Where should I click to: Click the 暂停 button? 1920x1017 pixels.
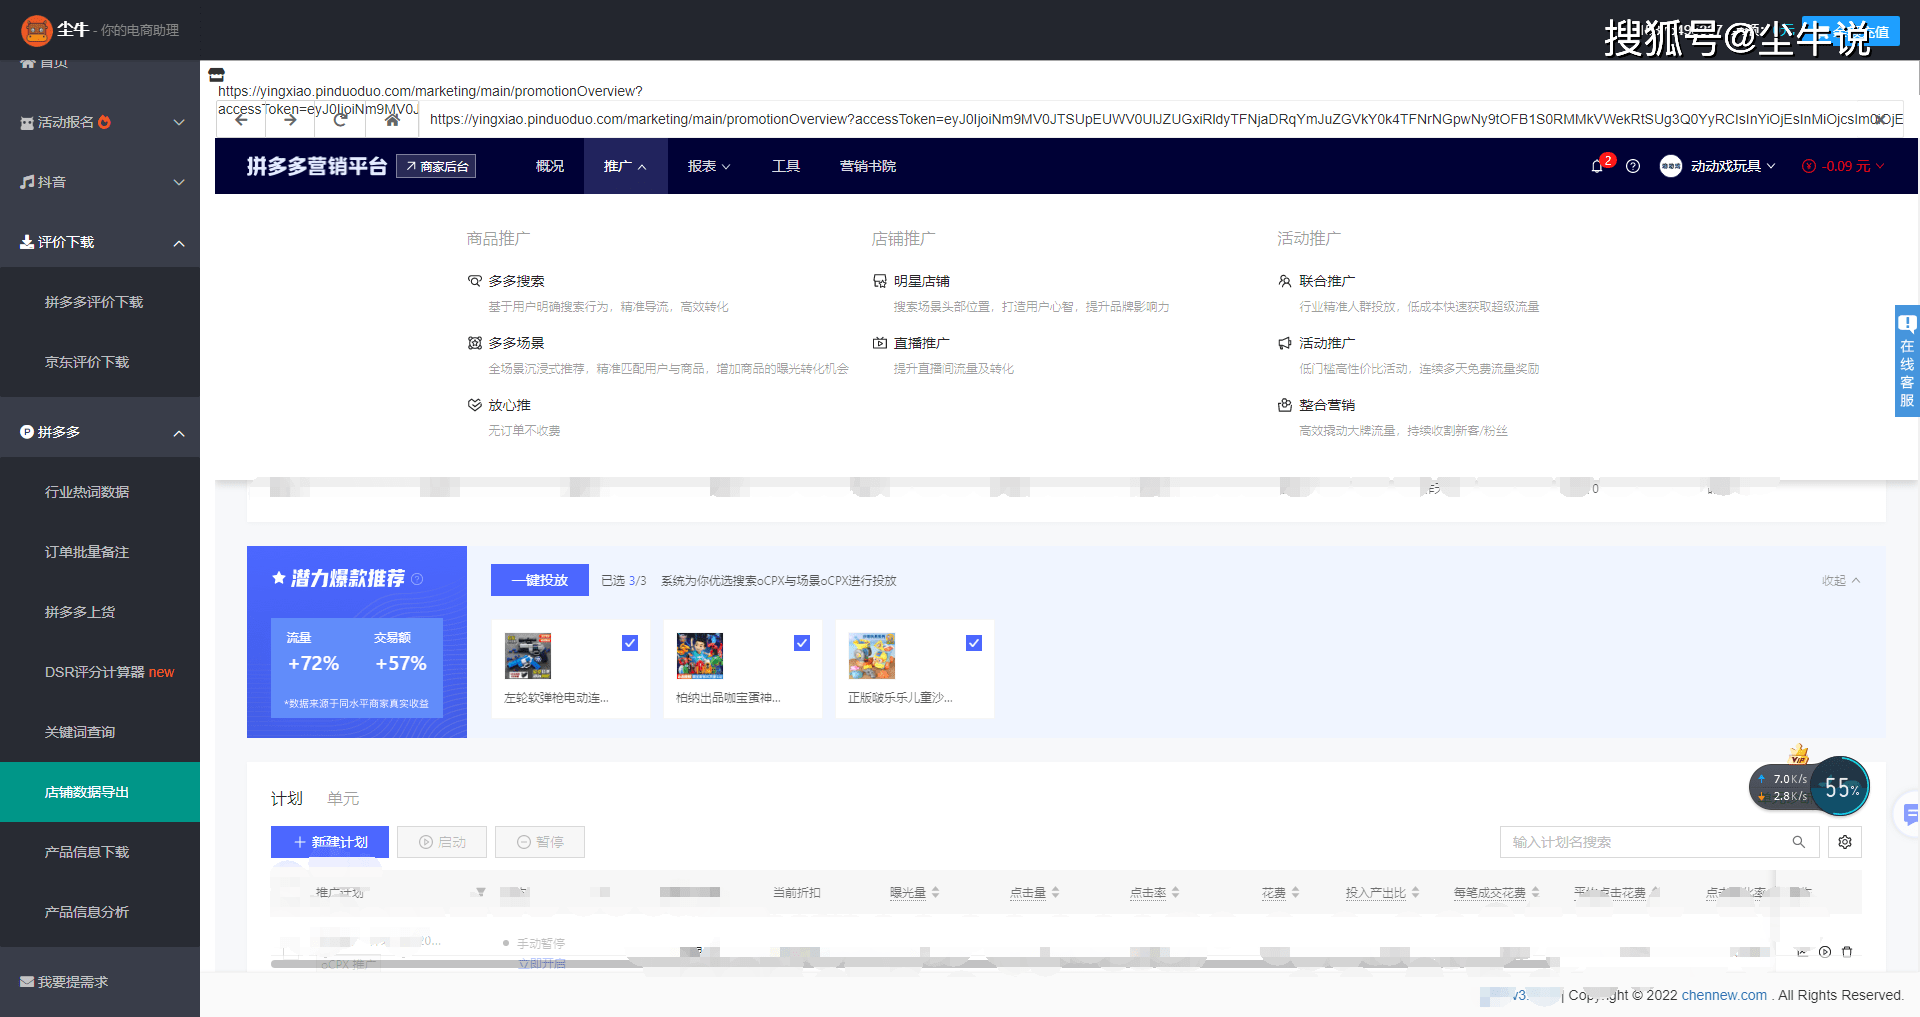tap(540, 842)
